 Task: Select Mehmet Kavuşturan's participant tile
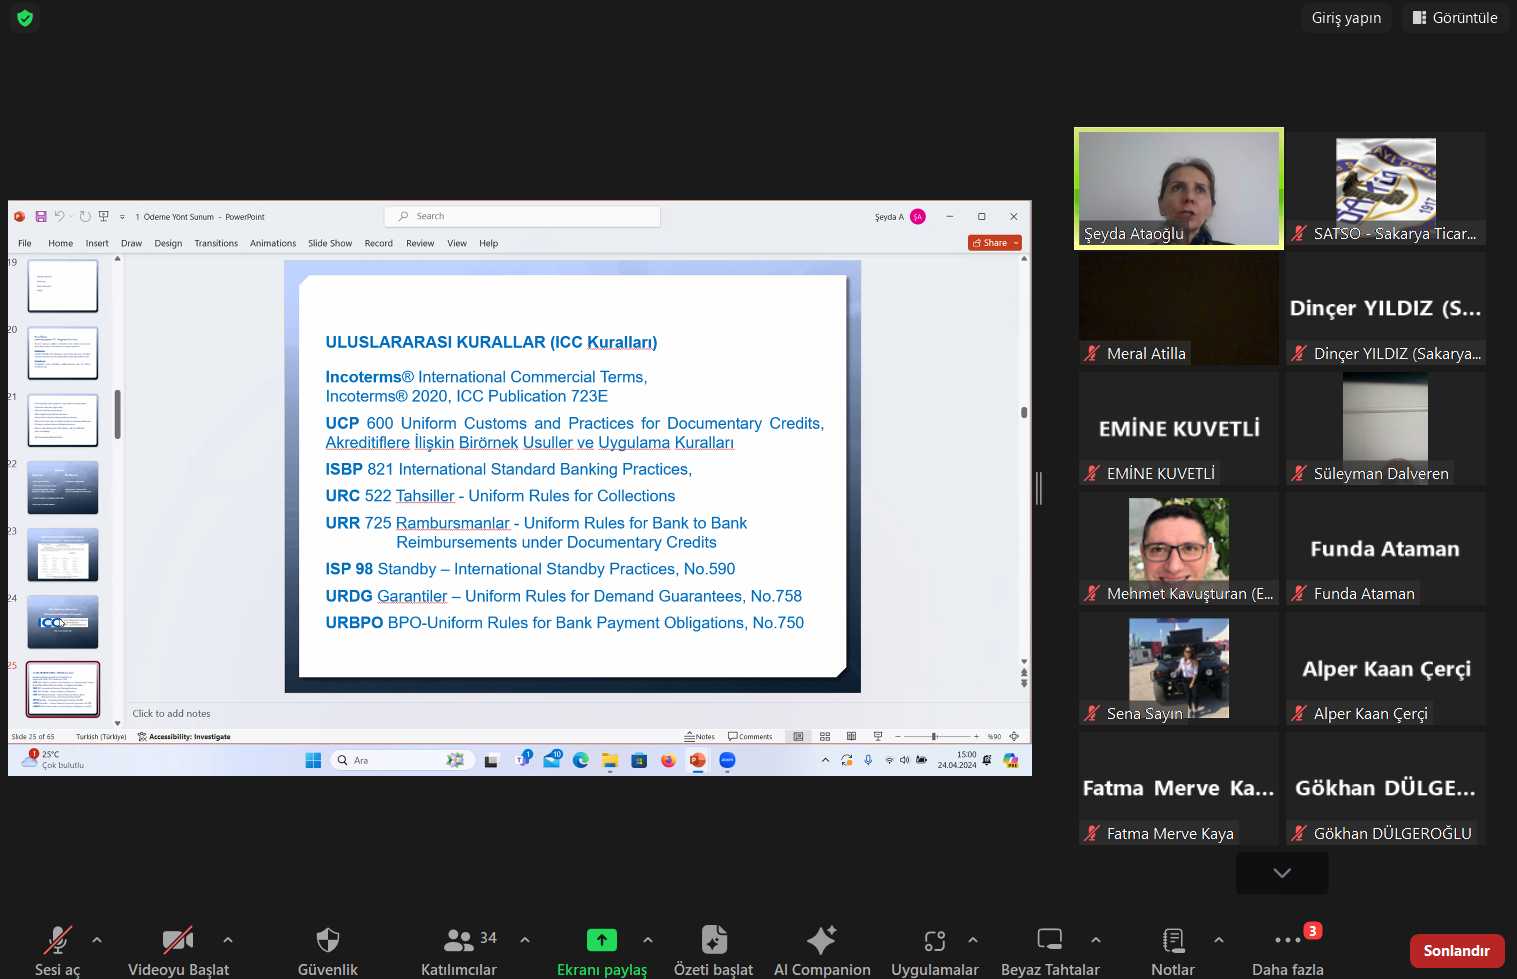1179,548
